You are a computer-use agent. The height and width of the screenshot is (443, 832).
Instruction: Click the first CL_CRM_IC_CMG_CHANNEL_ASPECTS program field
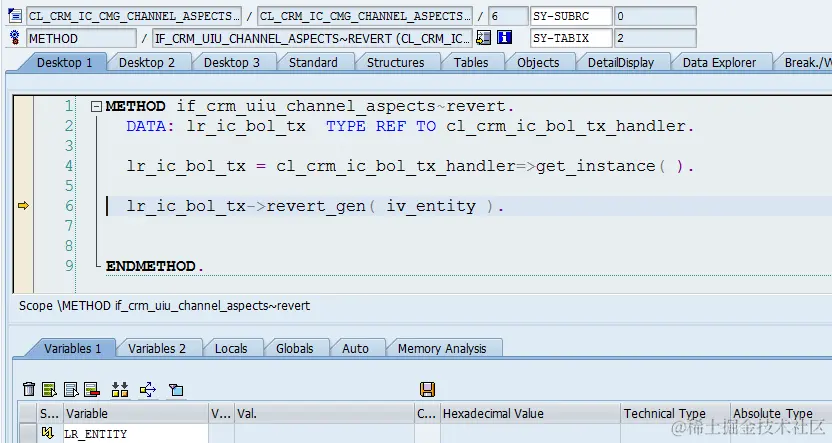click(x=134, y=16)
